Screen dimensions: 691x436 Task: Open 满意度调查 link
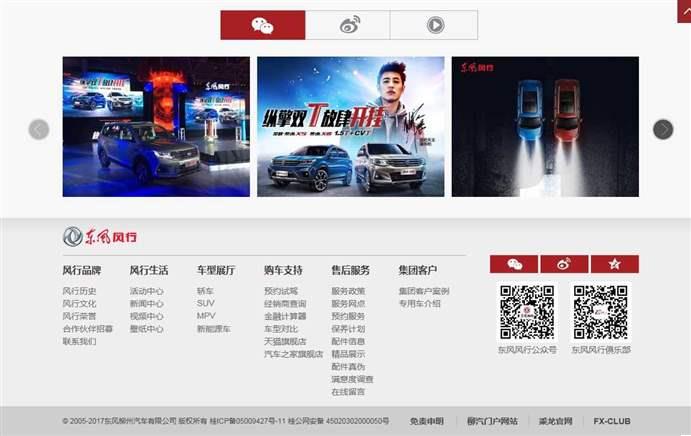(x=353, y=379)
